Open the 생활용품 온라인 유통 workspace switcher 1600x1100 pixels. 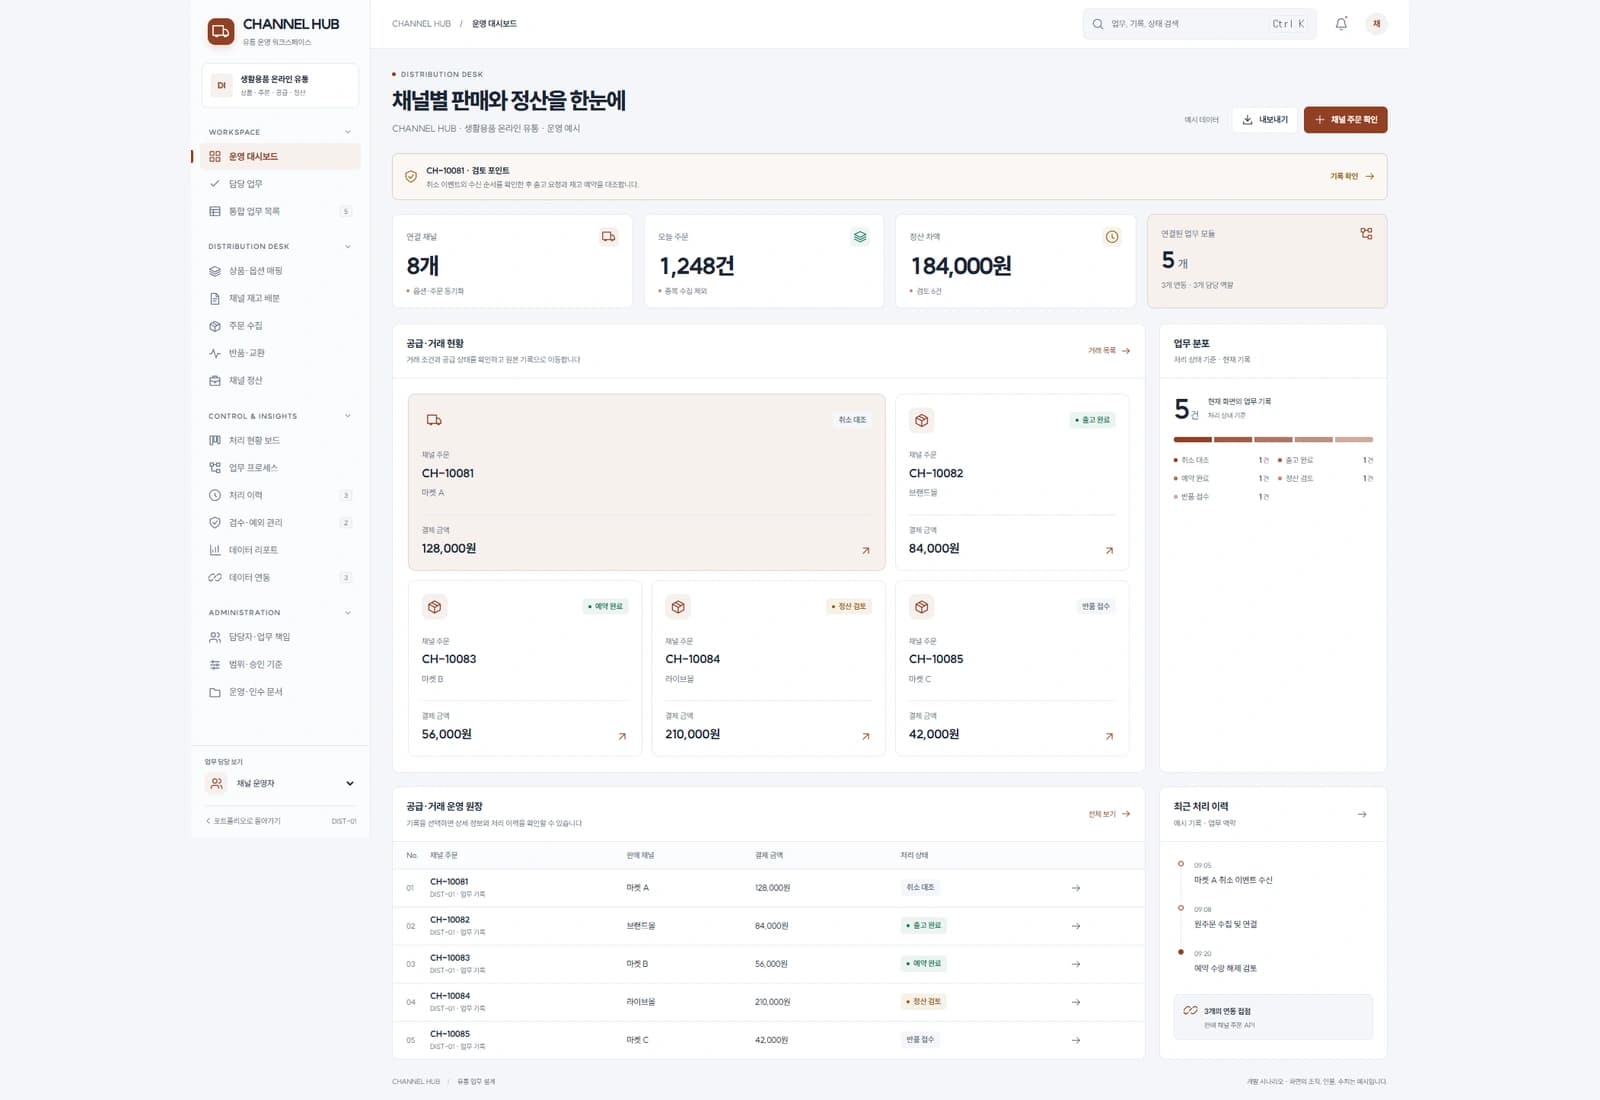coord(280,85)
